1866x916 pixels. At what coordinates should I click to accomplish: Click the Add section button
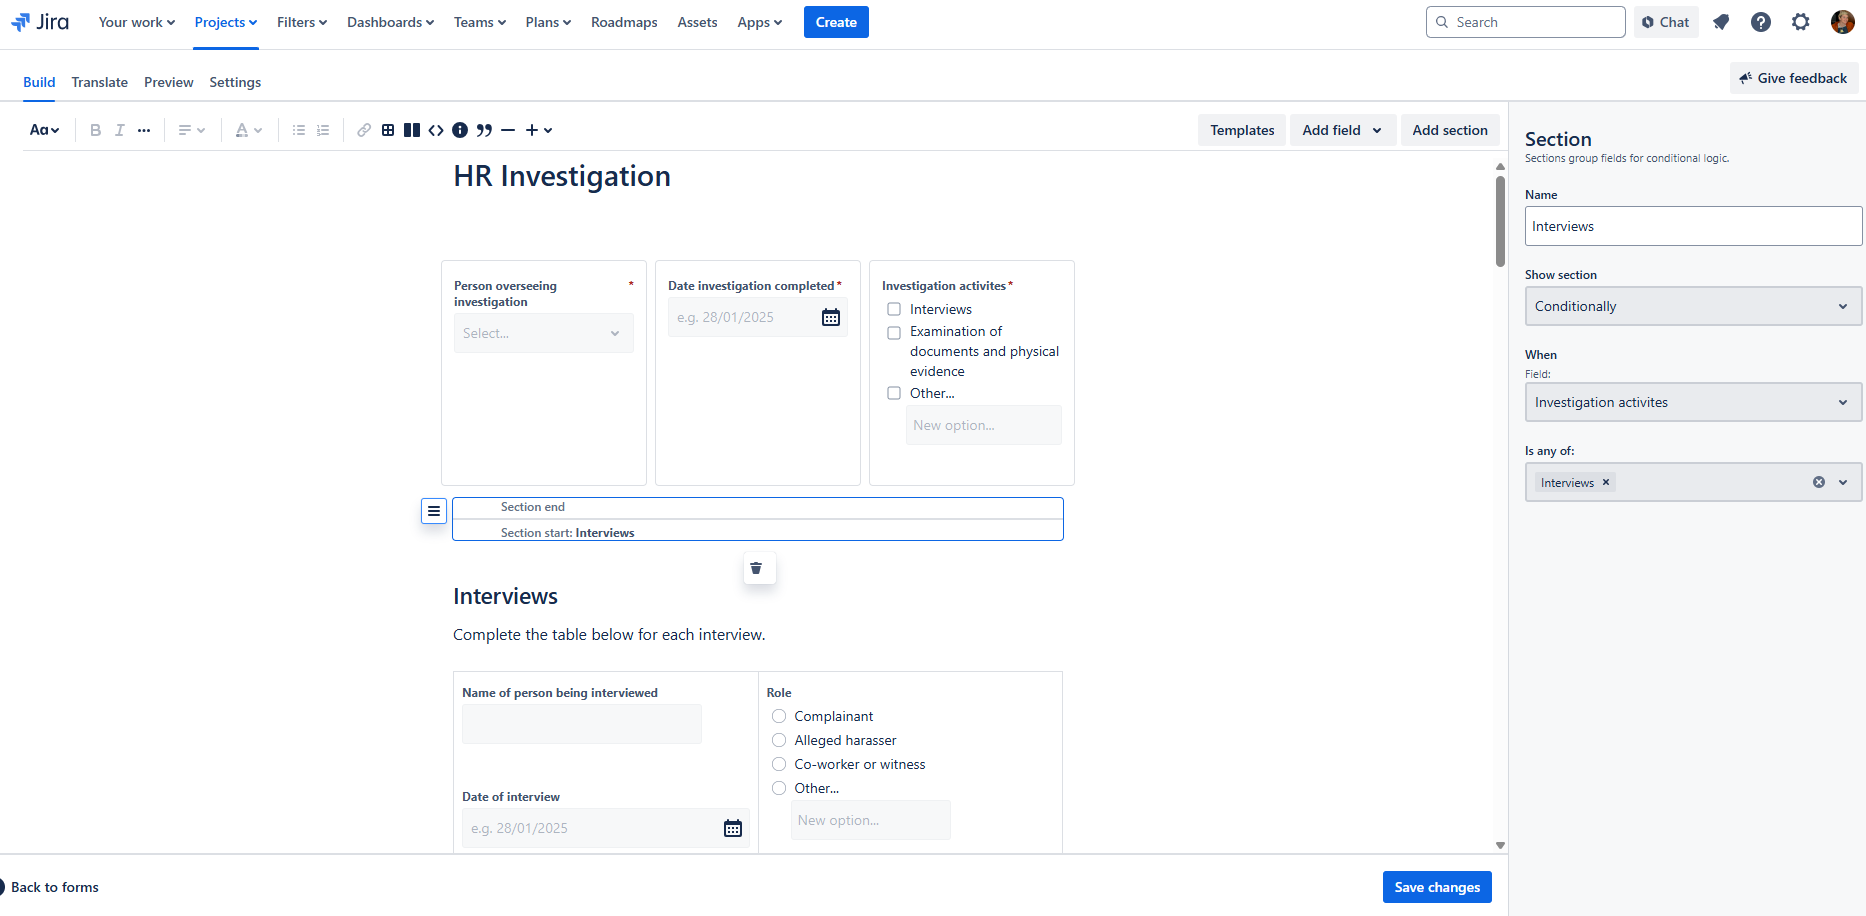[x=1450, y=130]
